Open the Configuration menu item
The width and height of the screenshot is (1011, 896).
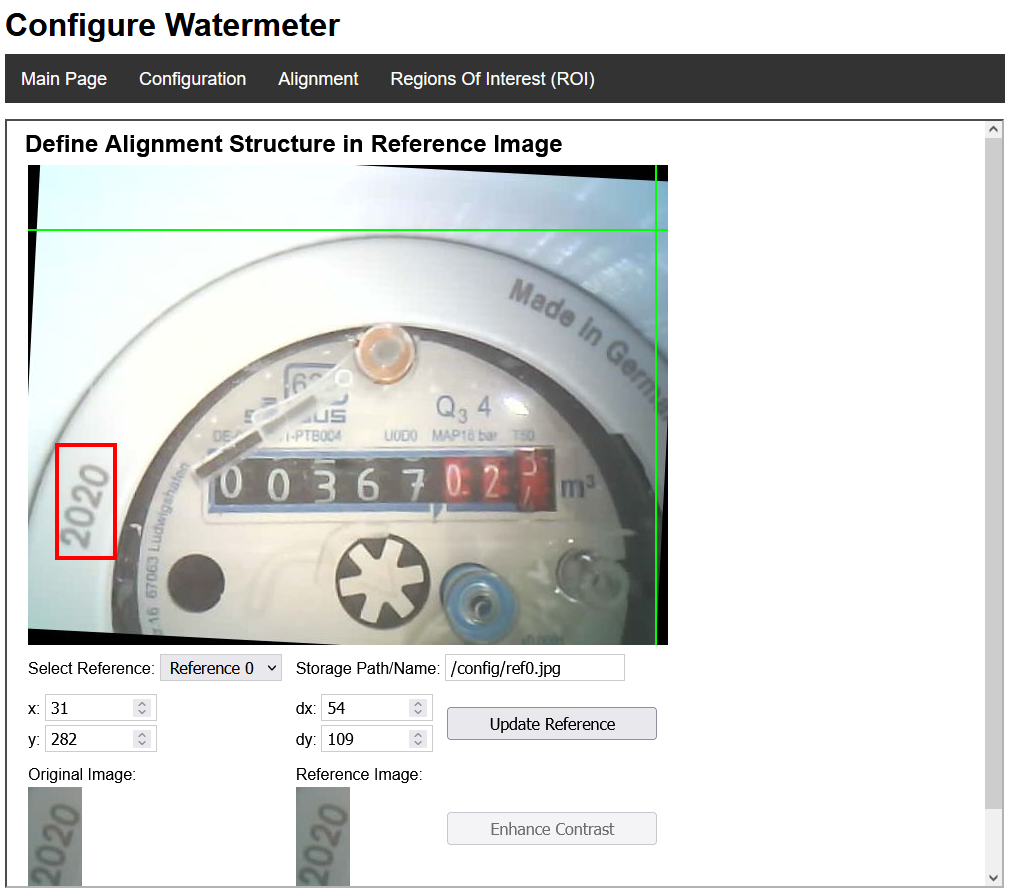192,79
